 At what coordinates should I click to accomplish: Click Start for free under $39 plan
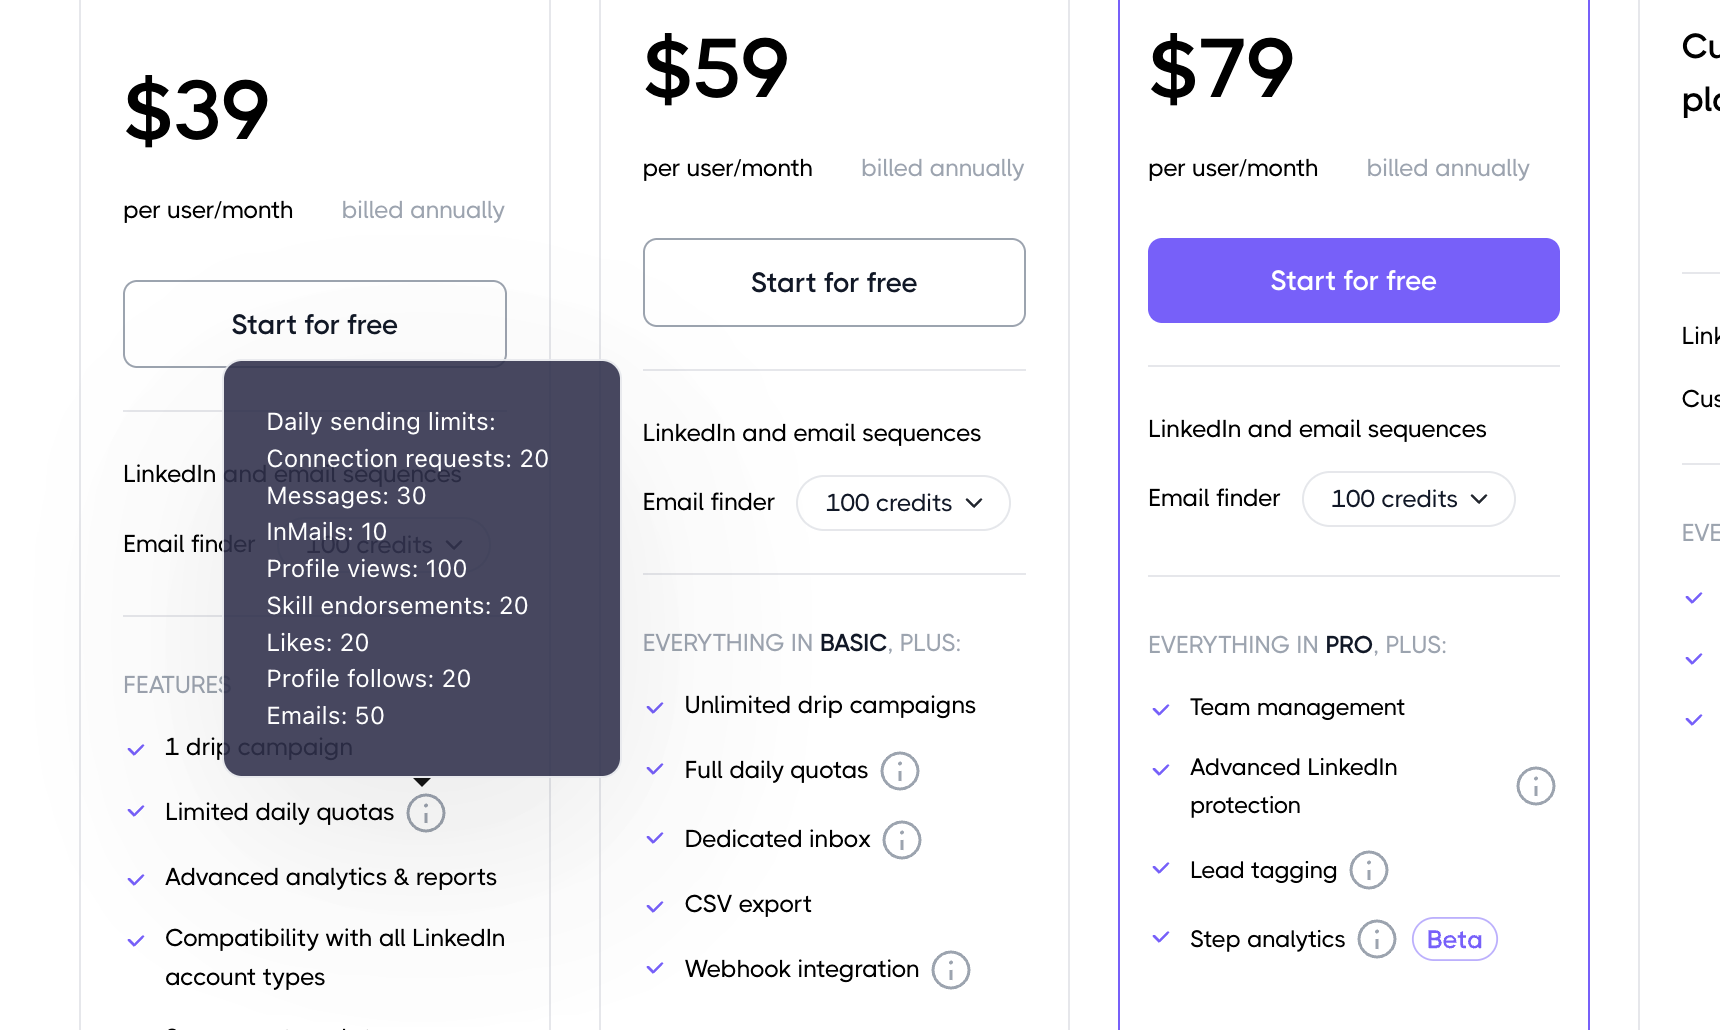click(314, 325)
